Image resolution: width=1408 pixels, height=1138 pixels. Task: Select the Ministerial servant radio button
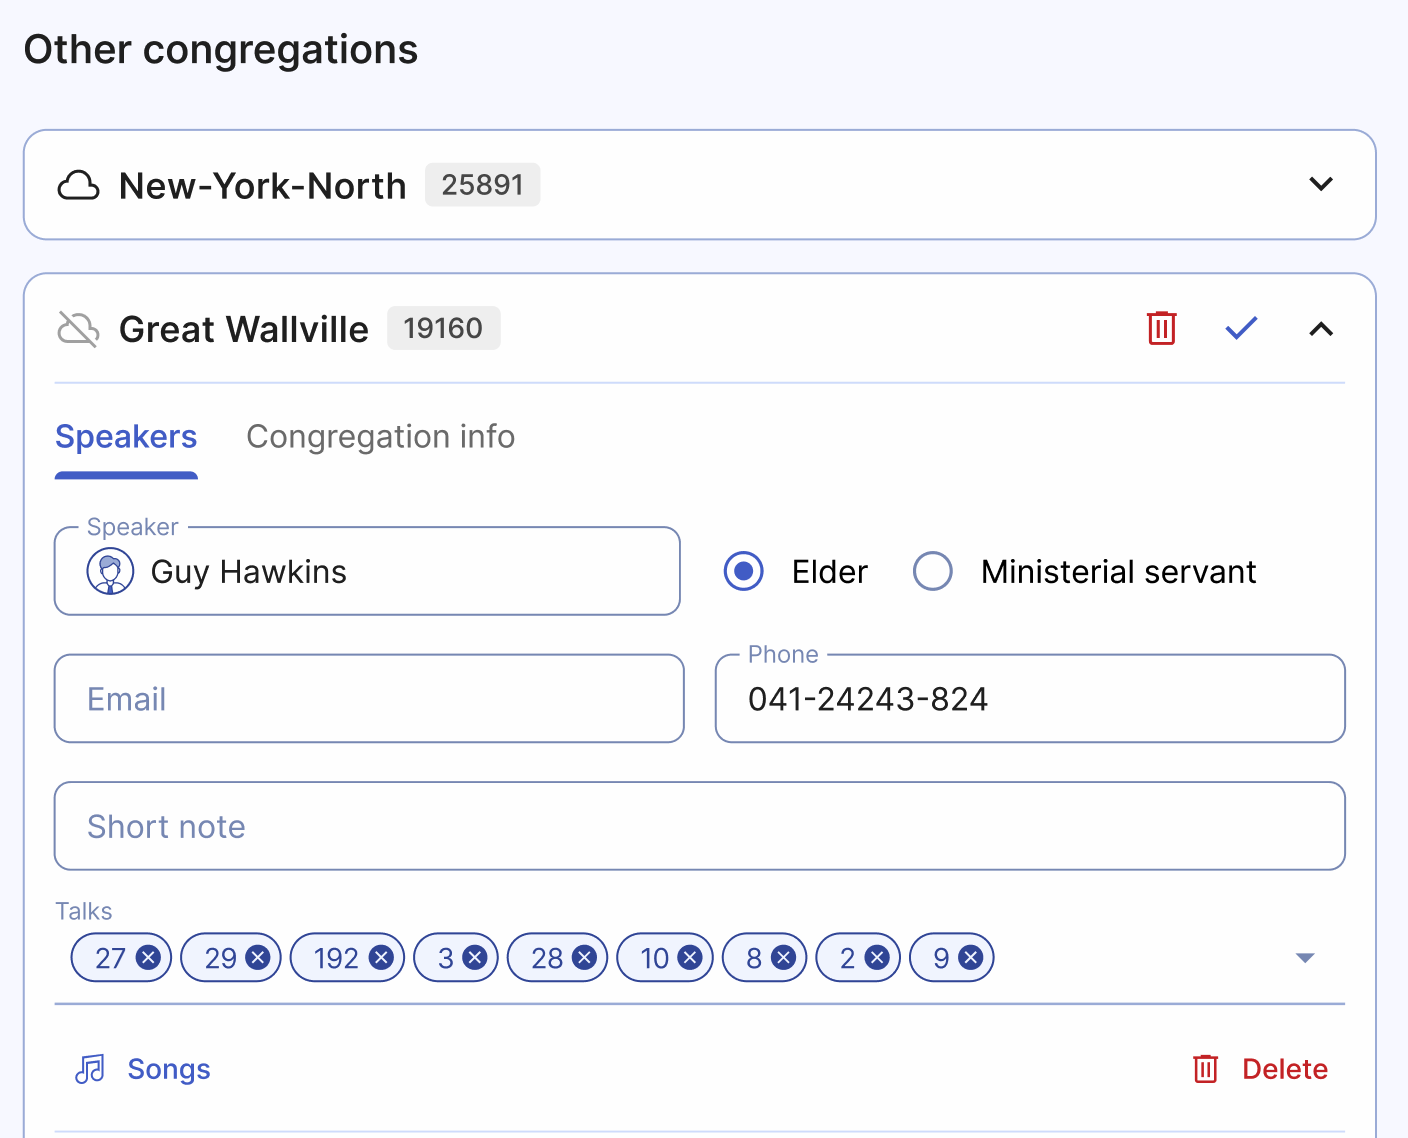click(932, 571)
